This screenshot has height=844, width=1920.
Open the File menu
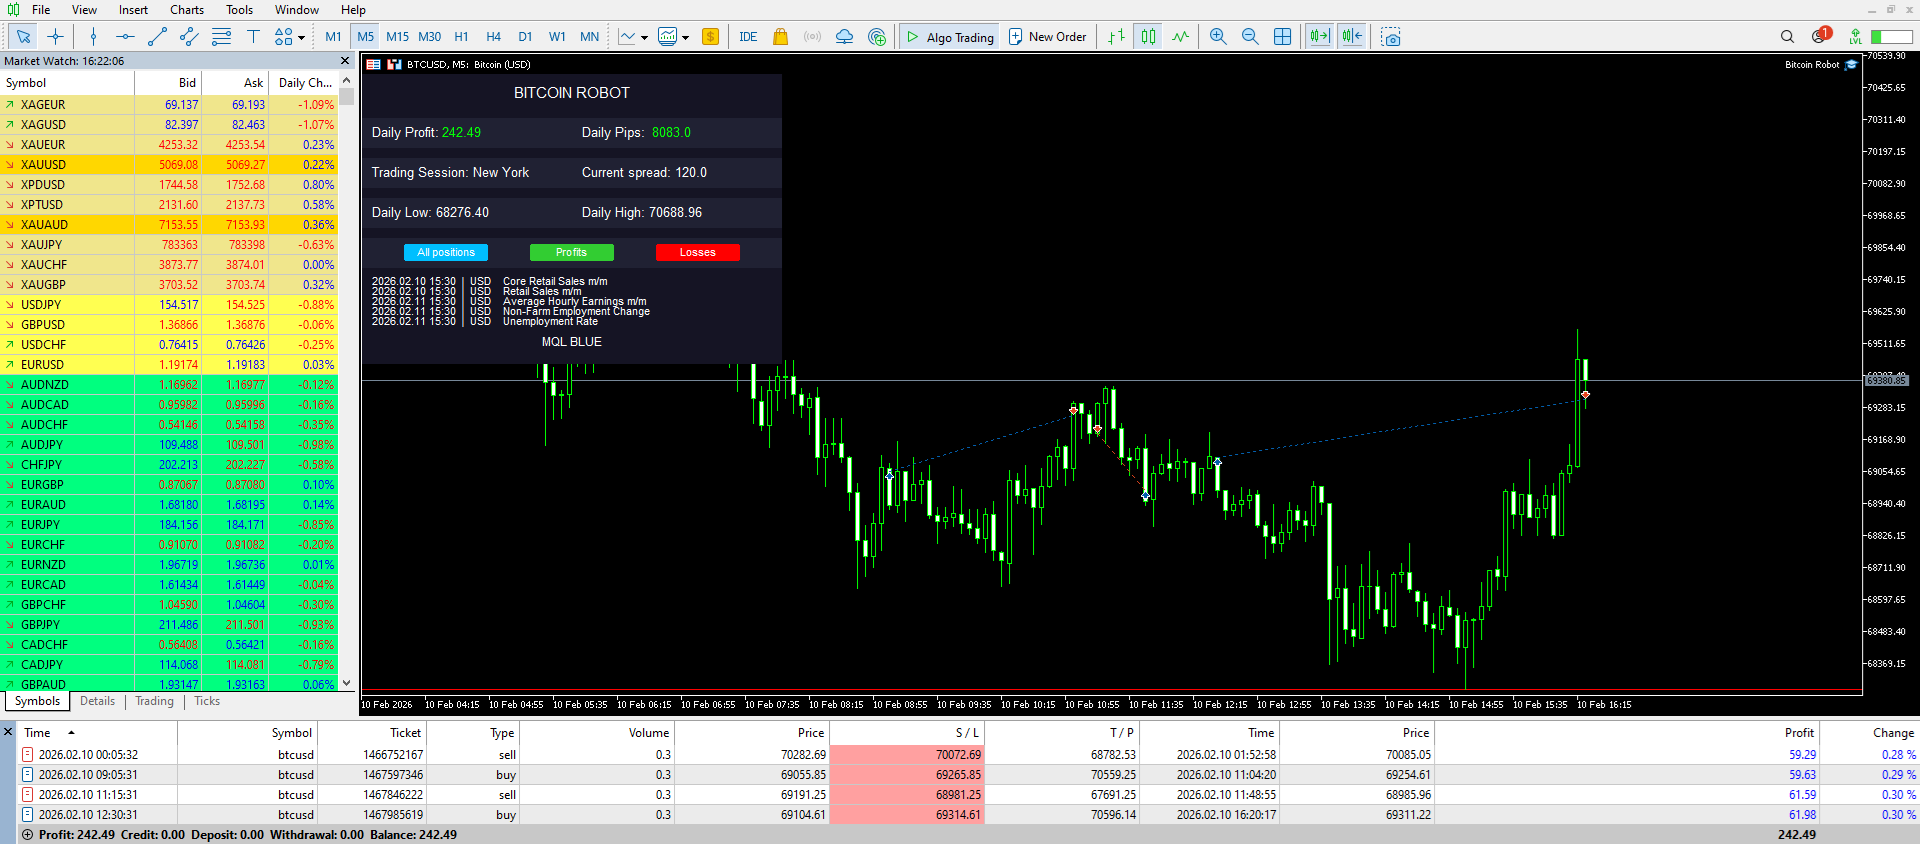tap(41, 10)
